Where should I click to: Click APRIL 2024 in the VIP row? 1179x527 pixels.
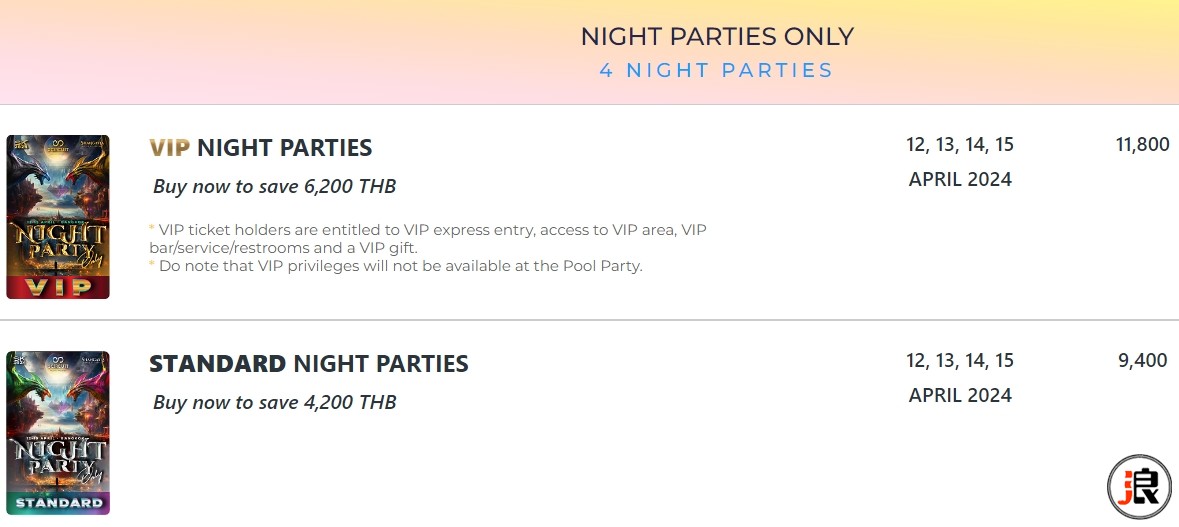click(960, 179)
